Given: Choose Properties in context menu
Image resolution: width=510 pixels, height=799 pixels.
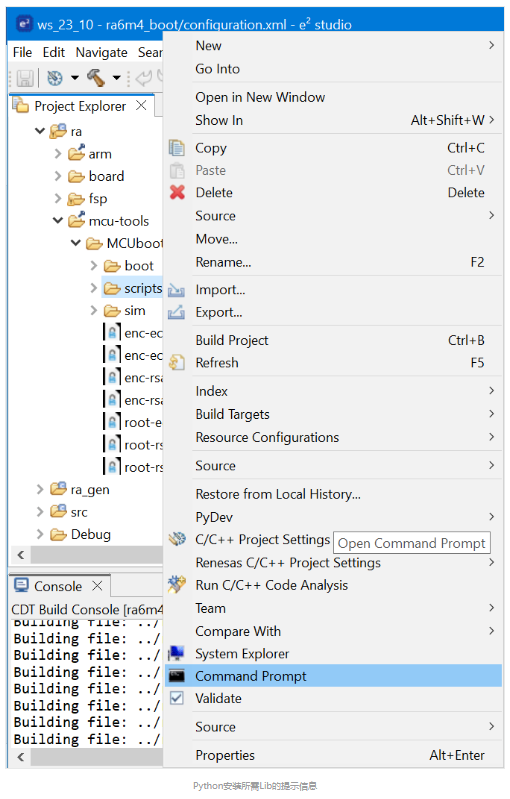Looking at the screenshot, I should click(x=333, y=755).
